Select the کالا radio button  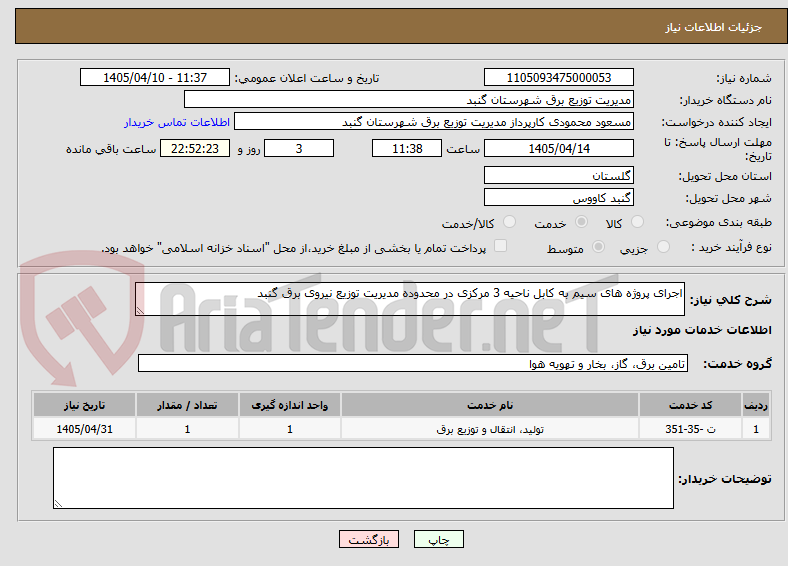coord(637,222)
